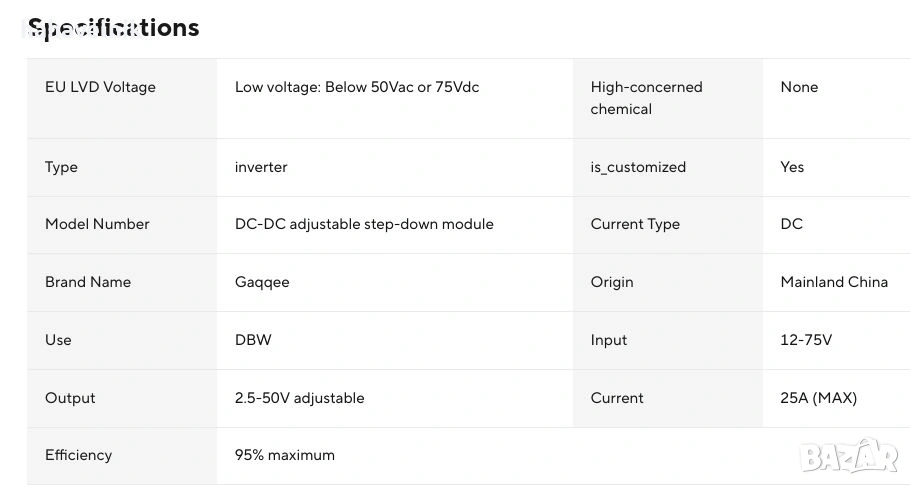Select the 'None' chemical value cell
The image size is (910, 485).
pyautogui.click(x=799, y=87)
